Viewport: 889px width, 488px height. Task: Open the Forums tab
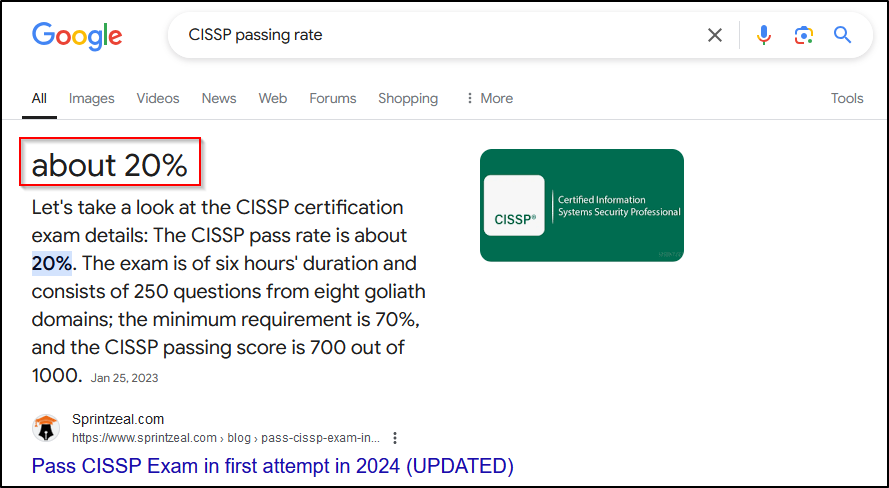coord(333,98)
